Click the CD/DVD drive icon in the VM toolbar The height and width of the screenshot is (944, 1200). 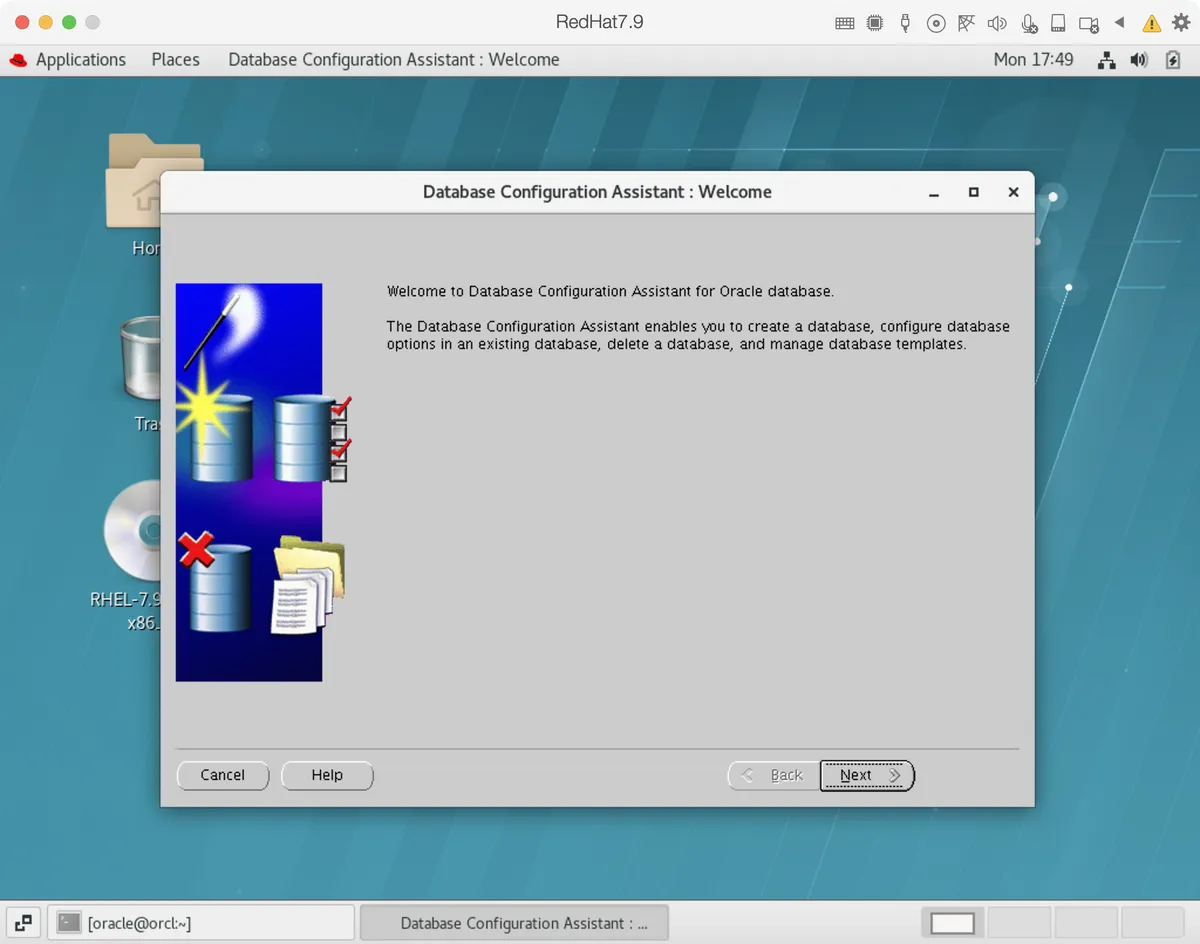936,22
